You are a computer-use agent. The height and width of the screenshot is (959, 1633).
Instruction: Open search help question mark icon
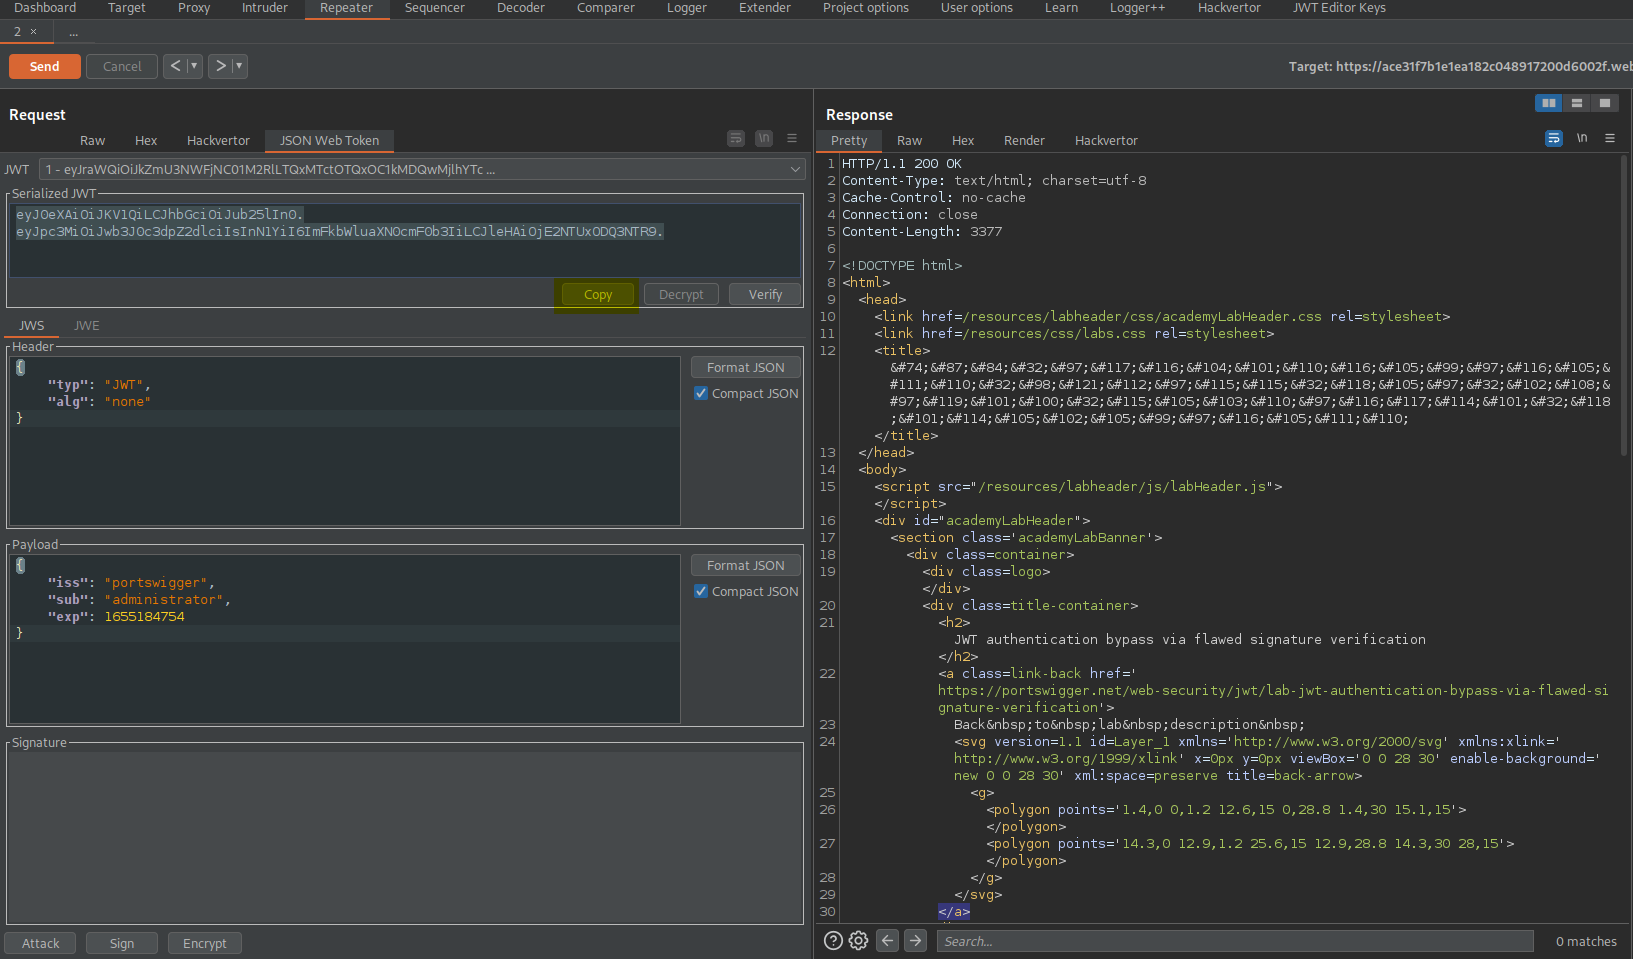[833, 941]
